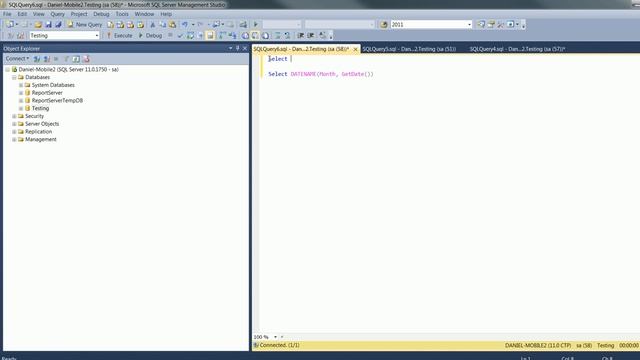Click the Decrease Indent icon
This screenshot has width=640, height=360.
click(301, 36)
